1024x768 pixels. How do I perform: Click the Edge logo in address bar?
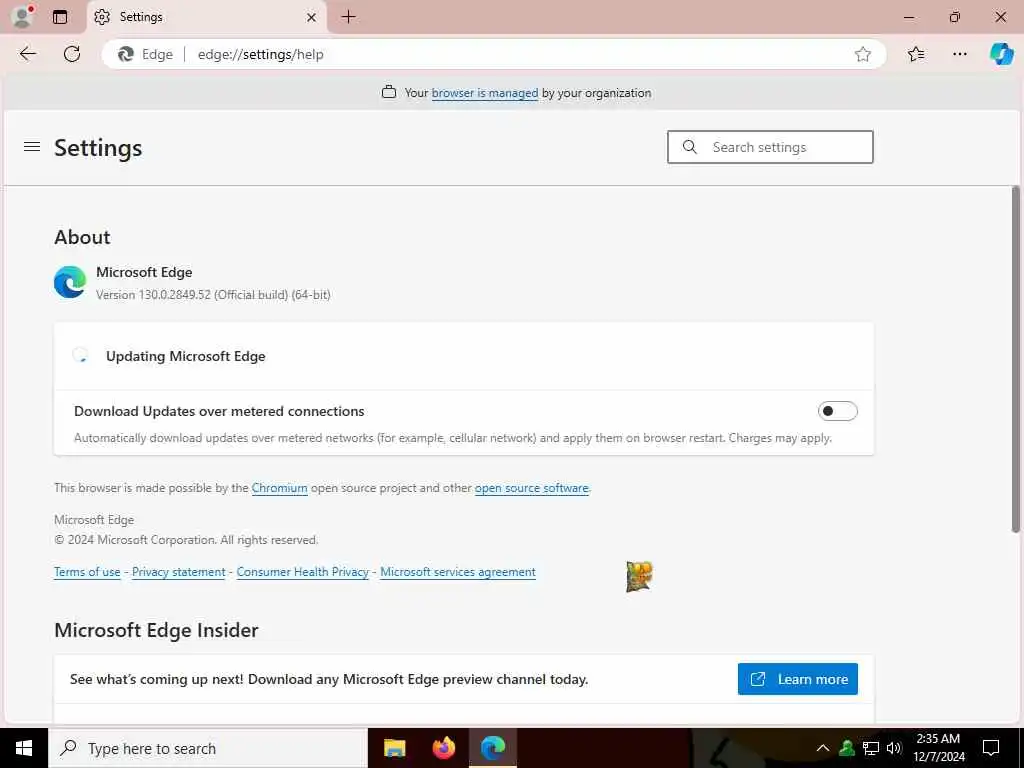click(125, 54)
